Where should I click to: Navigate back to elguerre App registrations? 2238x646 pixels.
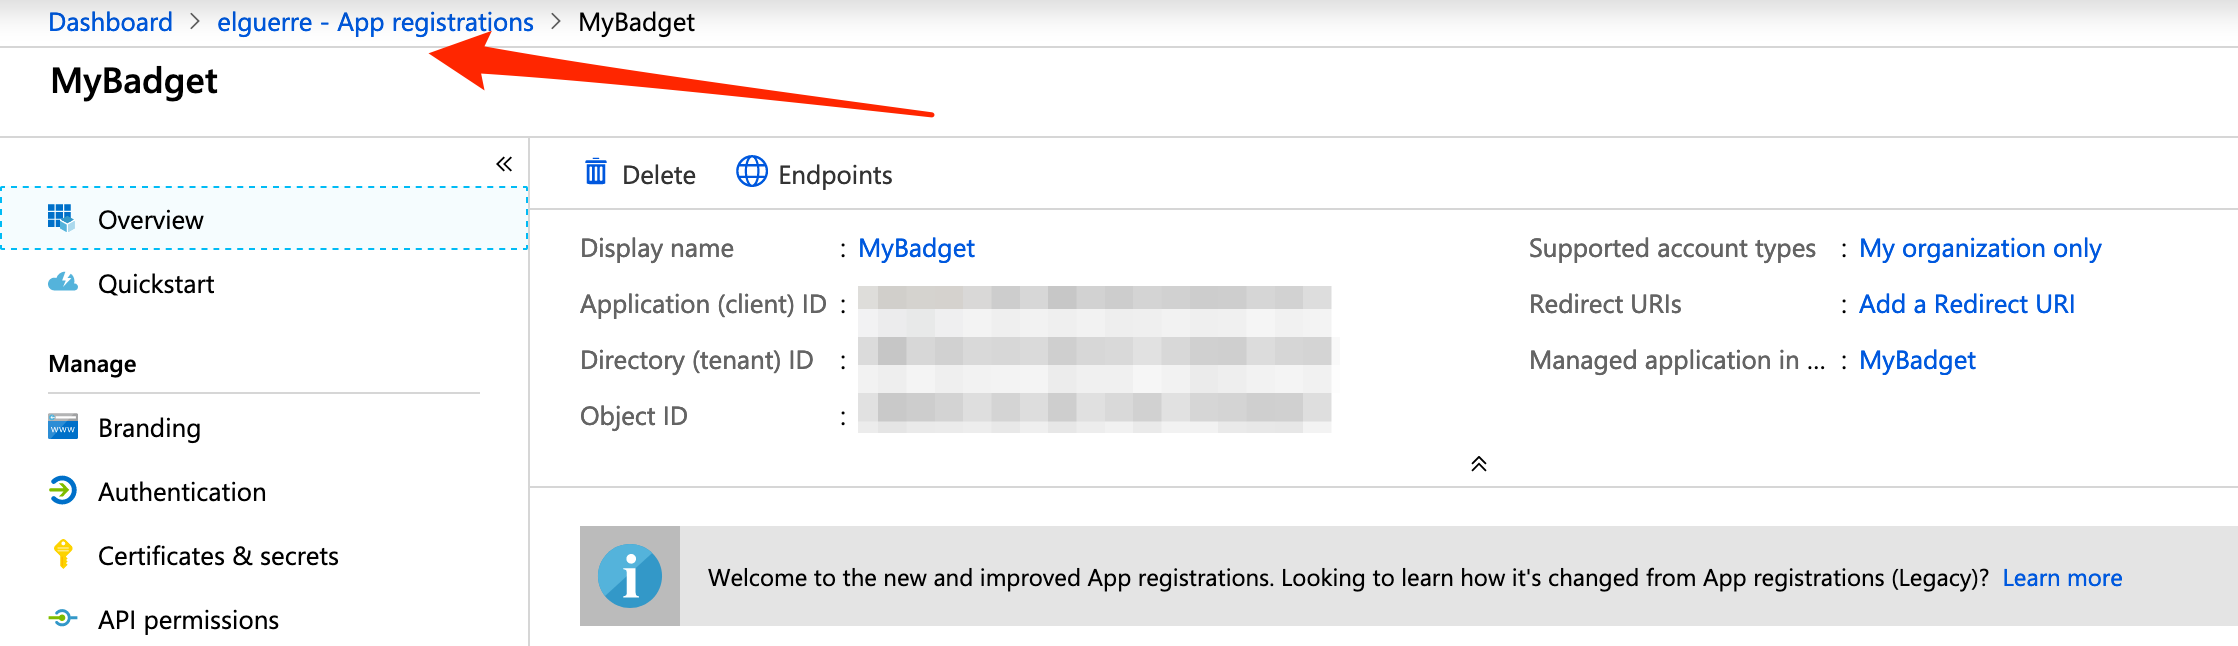[x=375, y=22]
